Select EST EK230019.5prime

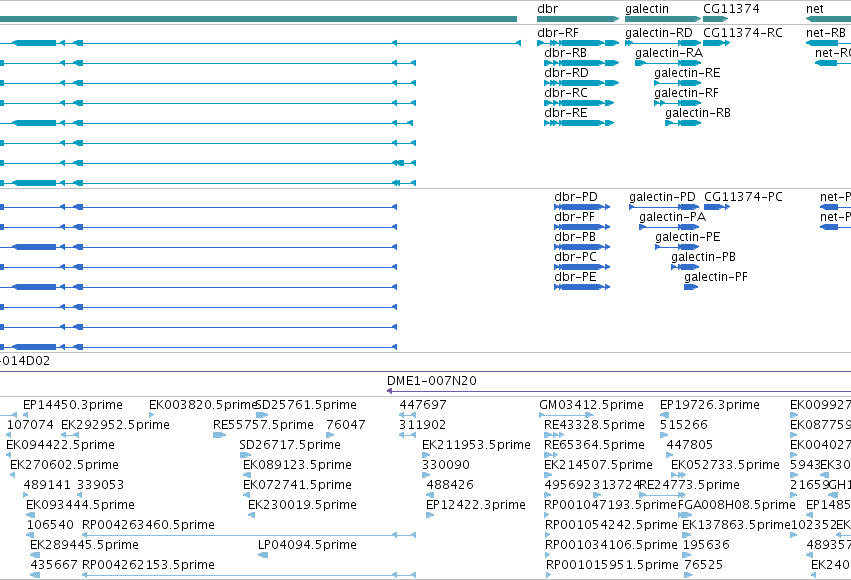click(302, 505)
